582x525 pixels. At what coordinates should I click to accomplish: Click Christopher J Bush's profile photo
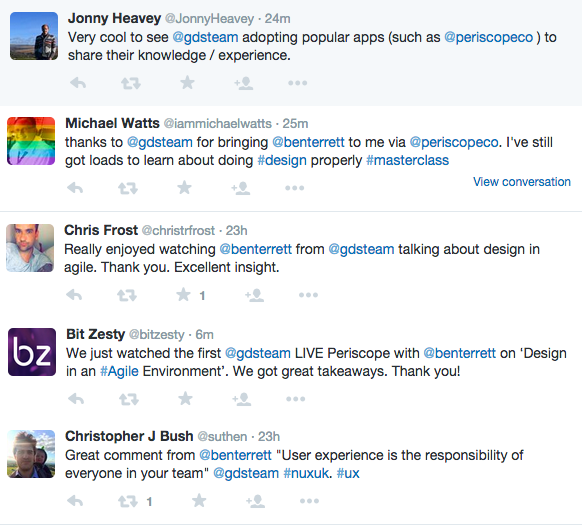31,454
